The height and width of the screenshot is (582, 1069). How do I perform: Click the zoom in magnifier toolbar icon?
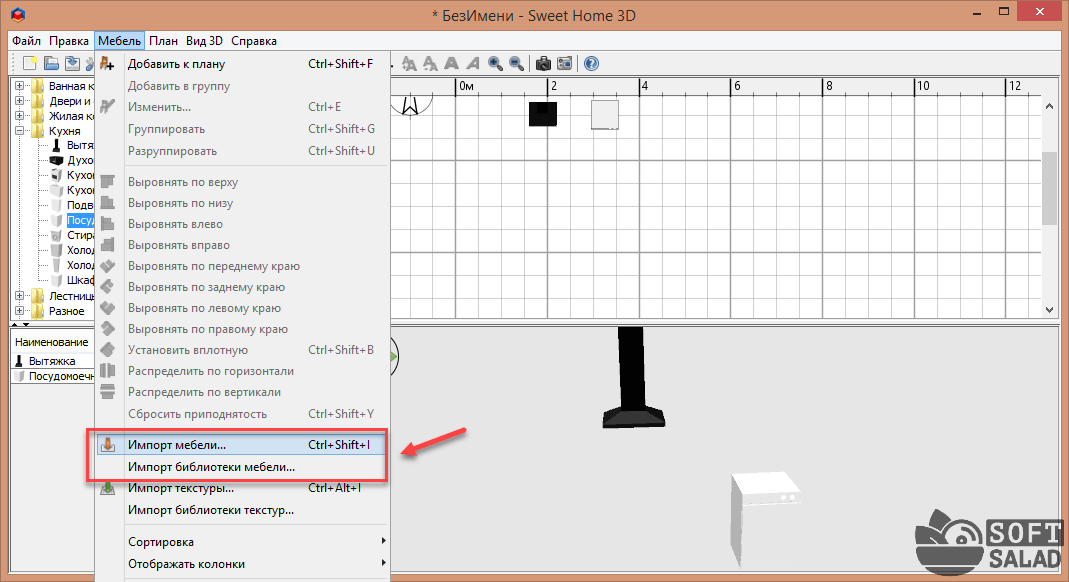(x=495, y=64)
